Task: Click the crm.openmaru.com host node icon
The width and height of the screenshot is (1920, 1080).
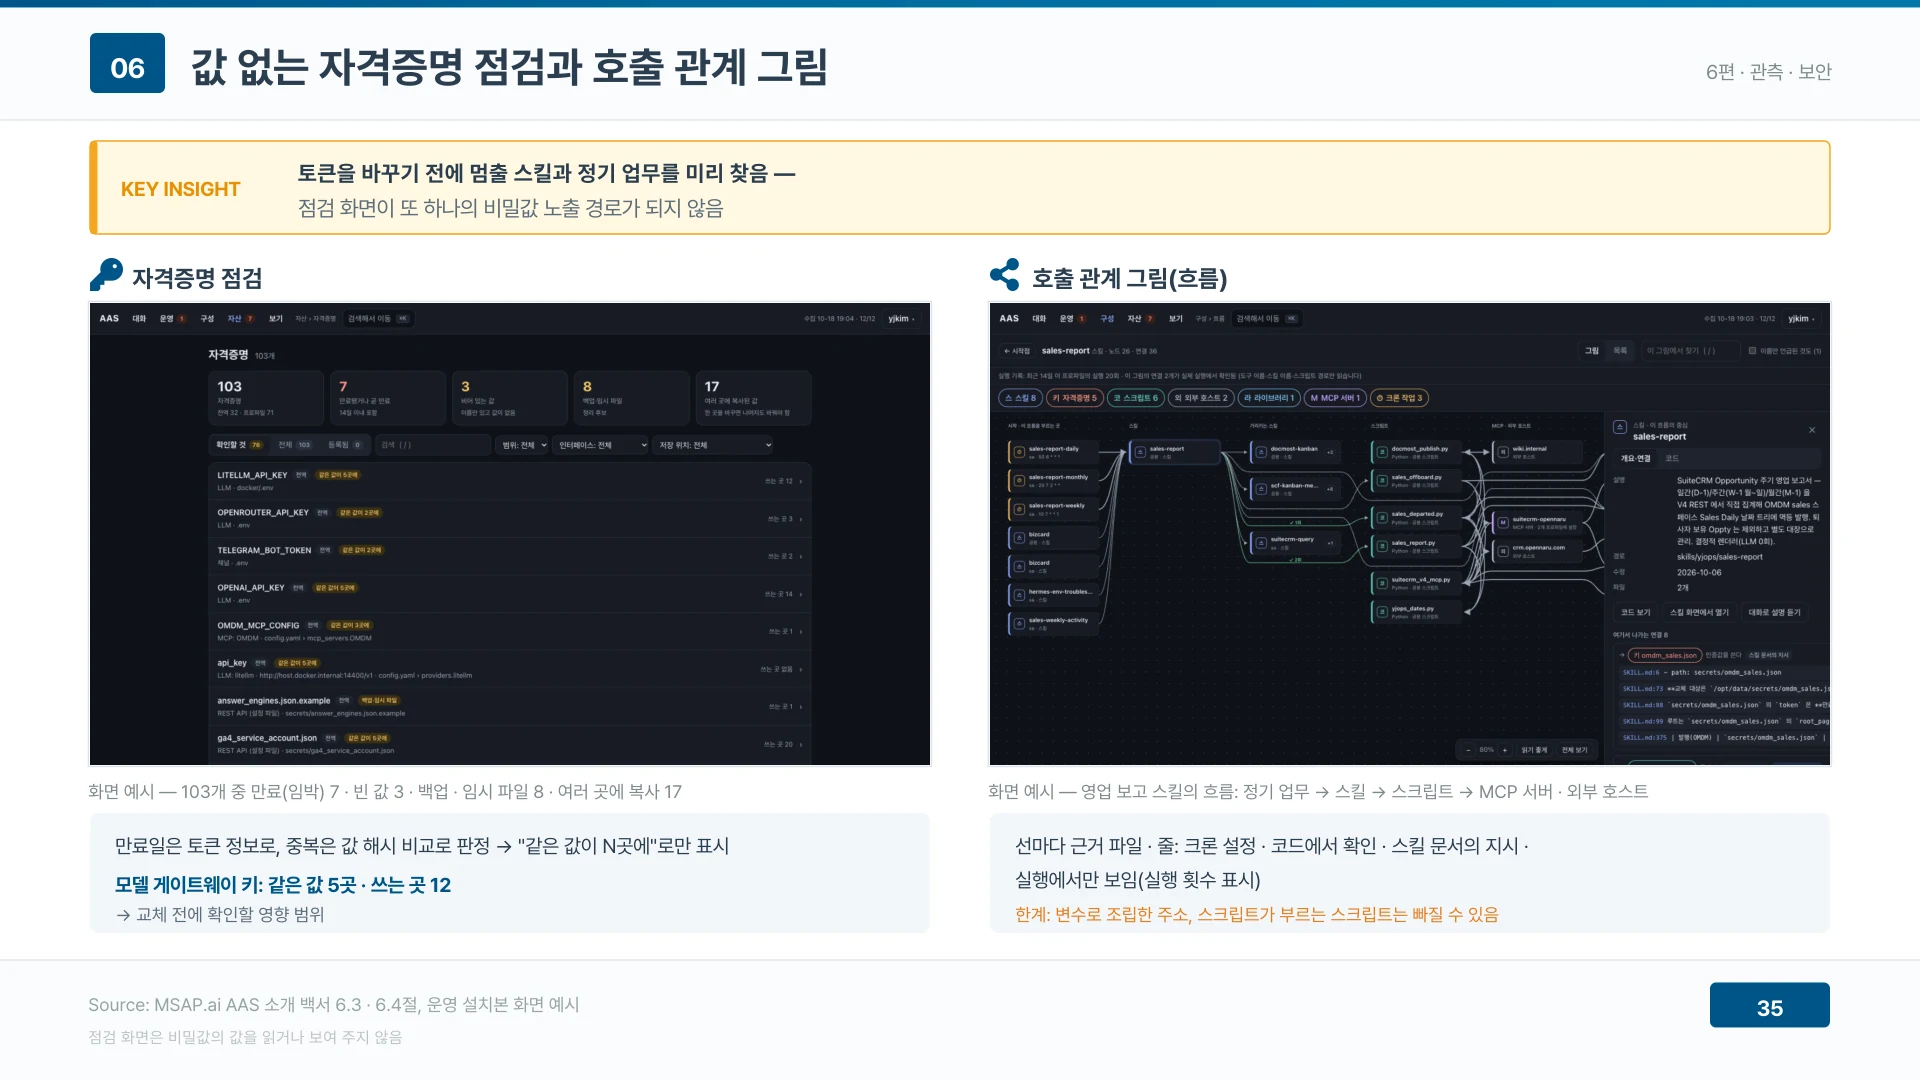Action: click(x=1502, y=551)
